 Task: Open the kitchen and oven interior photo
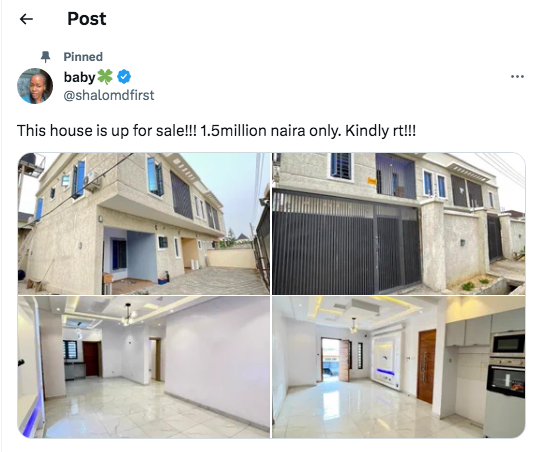coord(398,367)
